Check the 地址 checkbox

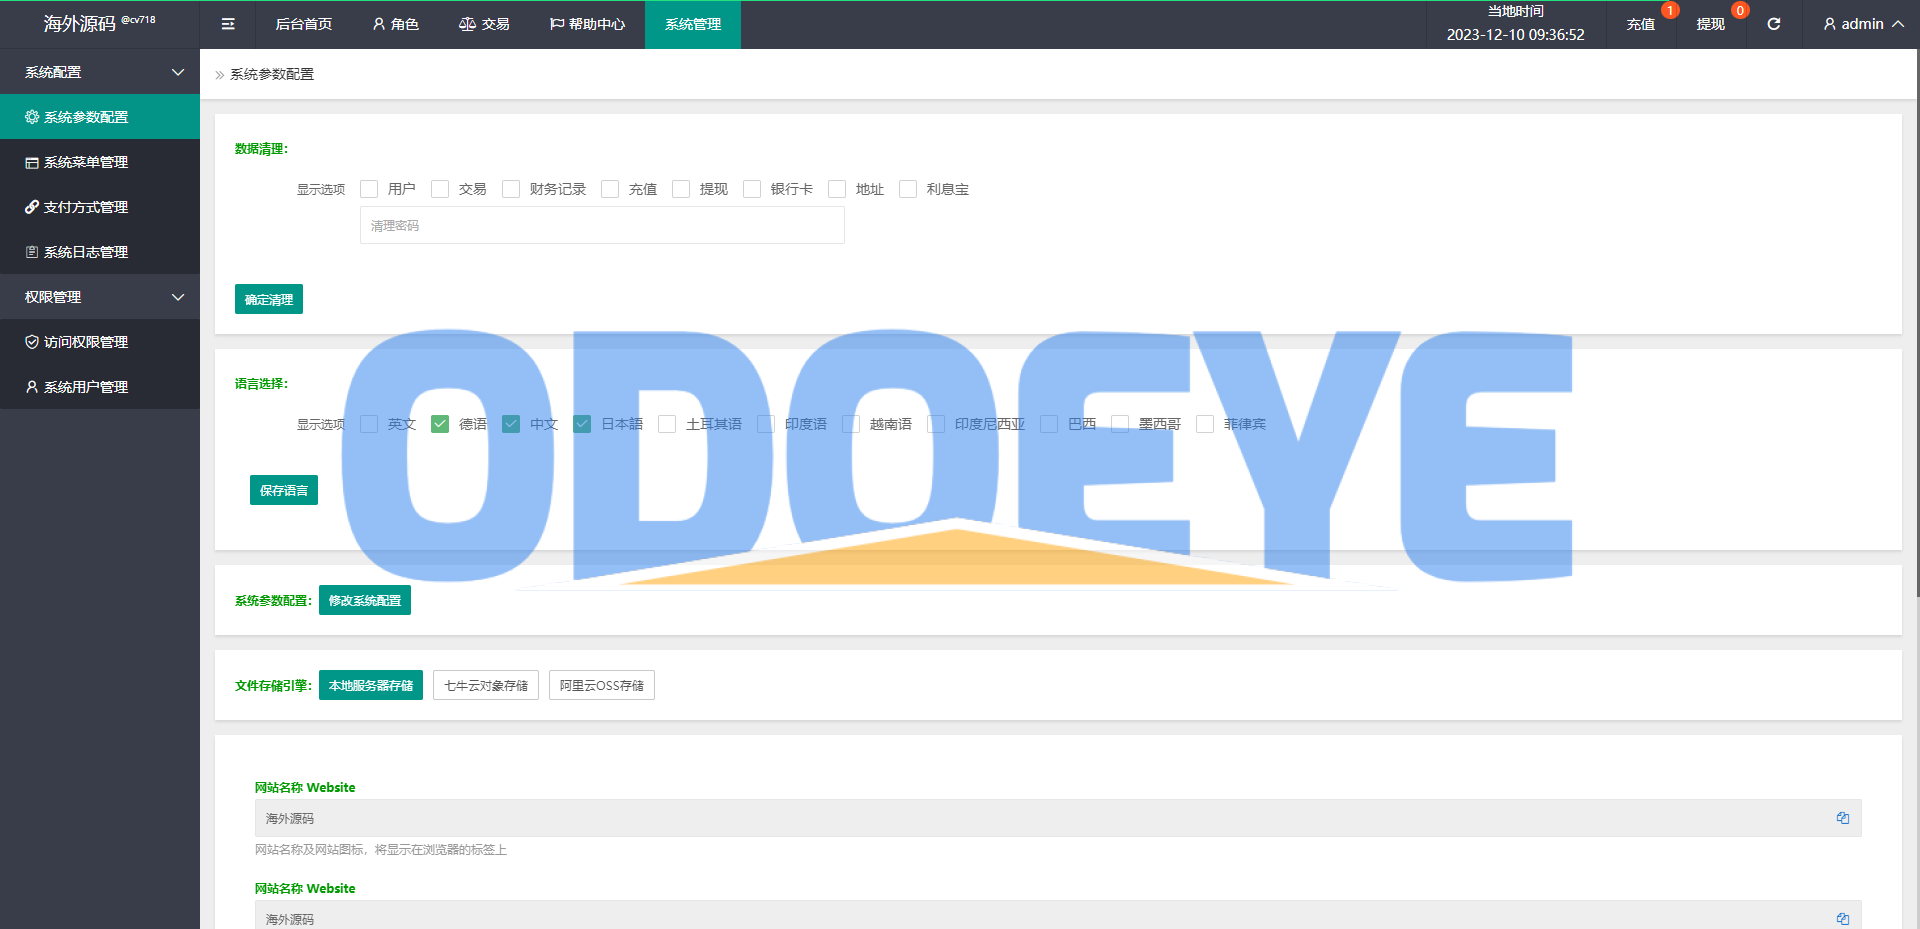(837, 189)
